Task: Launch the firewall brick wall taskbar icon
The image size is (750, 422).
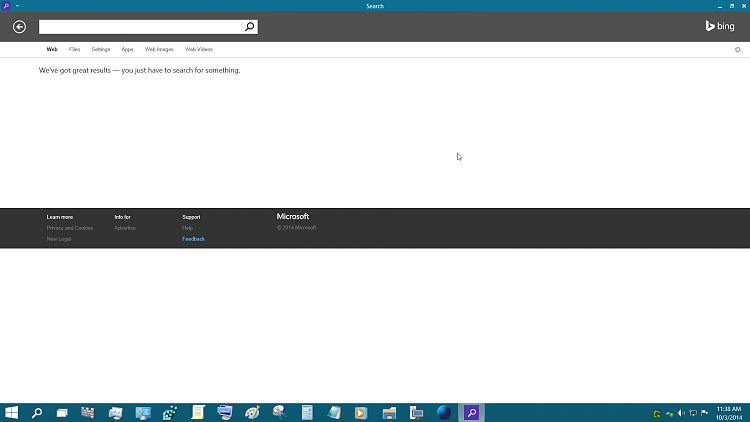Action: (x=88, y=412)
